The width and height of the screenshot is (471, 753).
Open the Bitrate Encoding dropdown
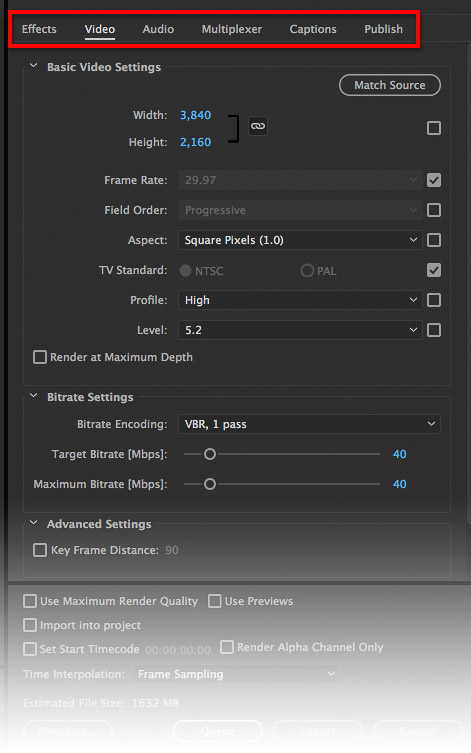[x=309, y=424]
